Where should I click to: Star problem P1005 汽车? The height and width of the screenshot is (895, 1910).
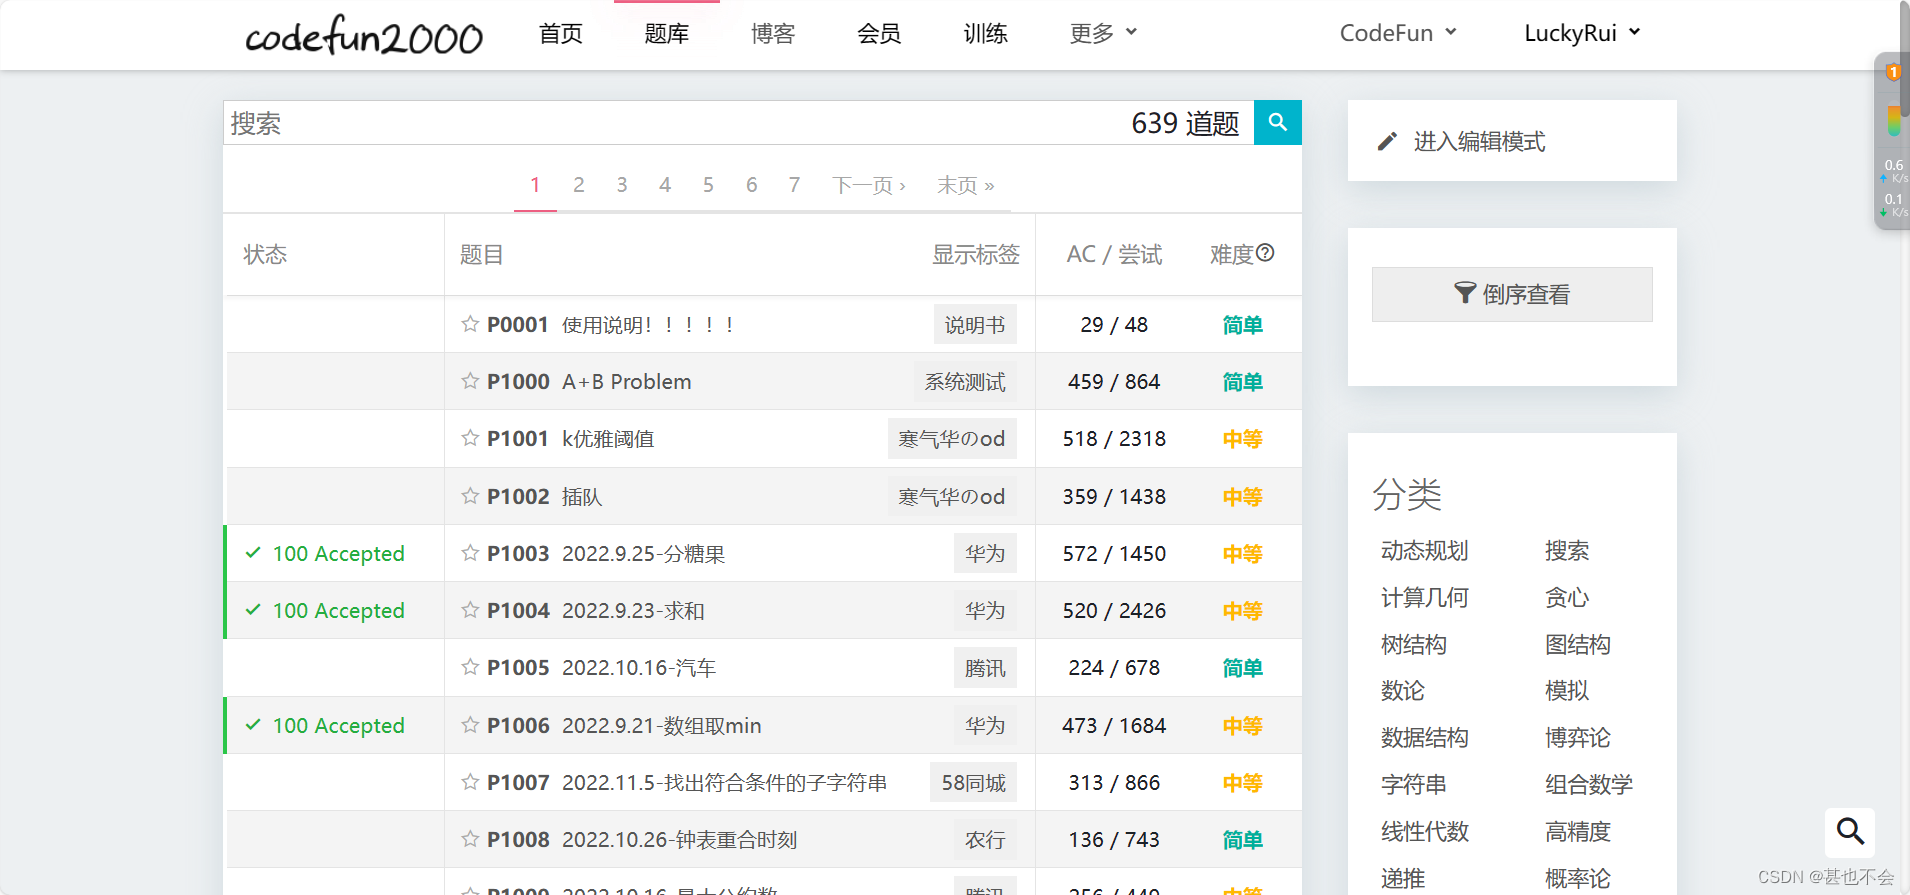(x=470, y=667)
